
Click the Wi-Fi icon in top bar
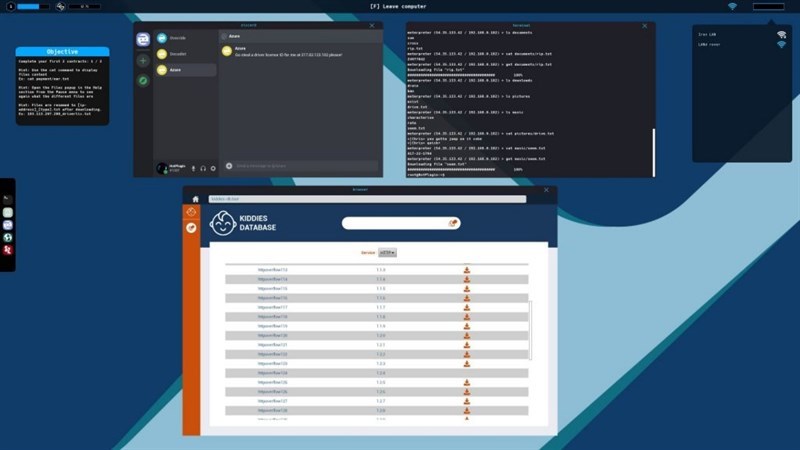click(x=732, y=7)
